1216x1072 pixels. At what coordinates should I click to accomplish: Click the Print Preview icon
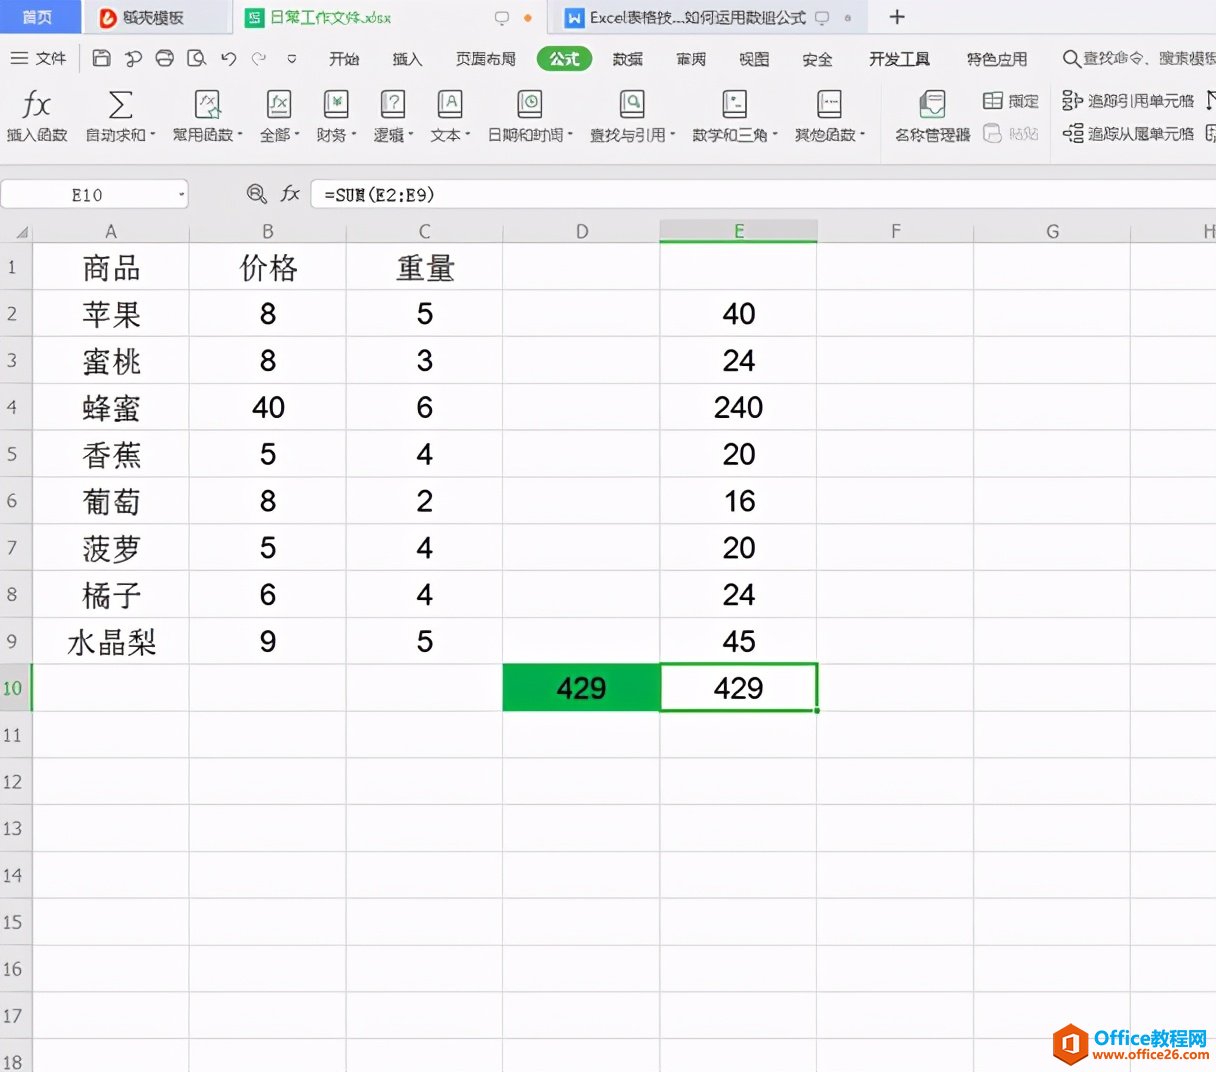tap(197, 58)
